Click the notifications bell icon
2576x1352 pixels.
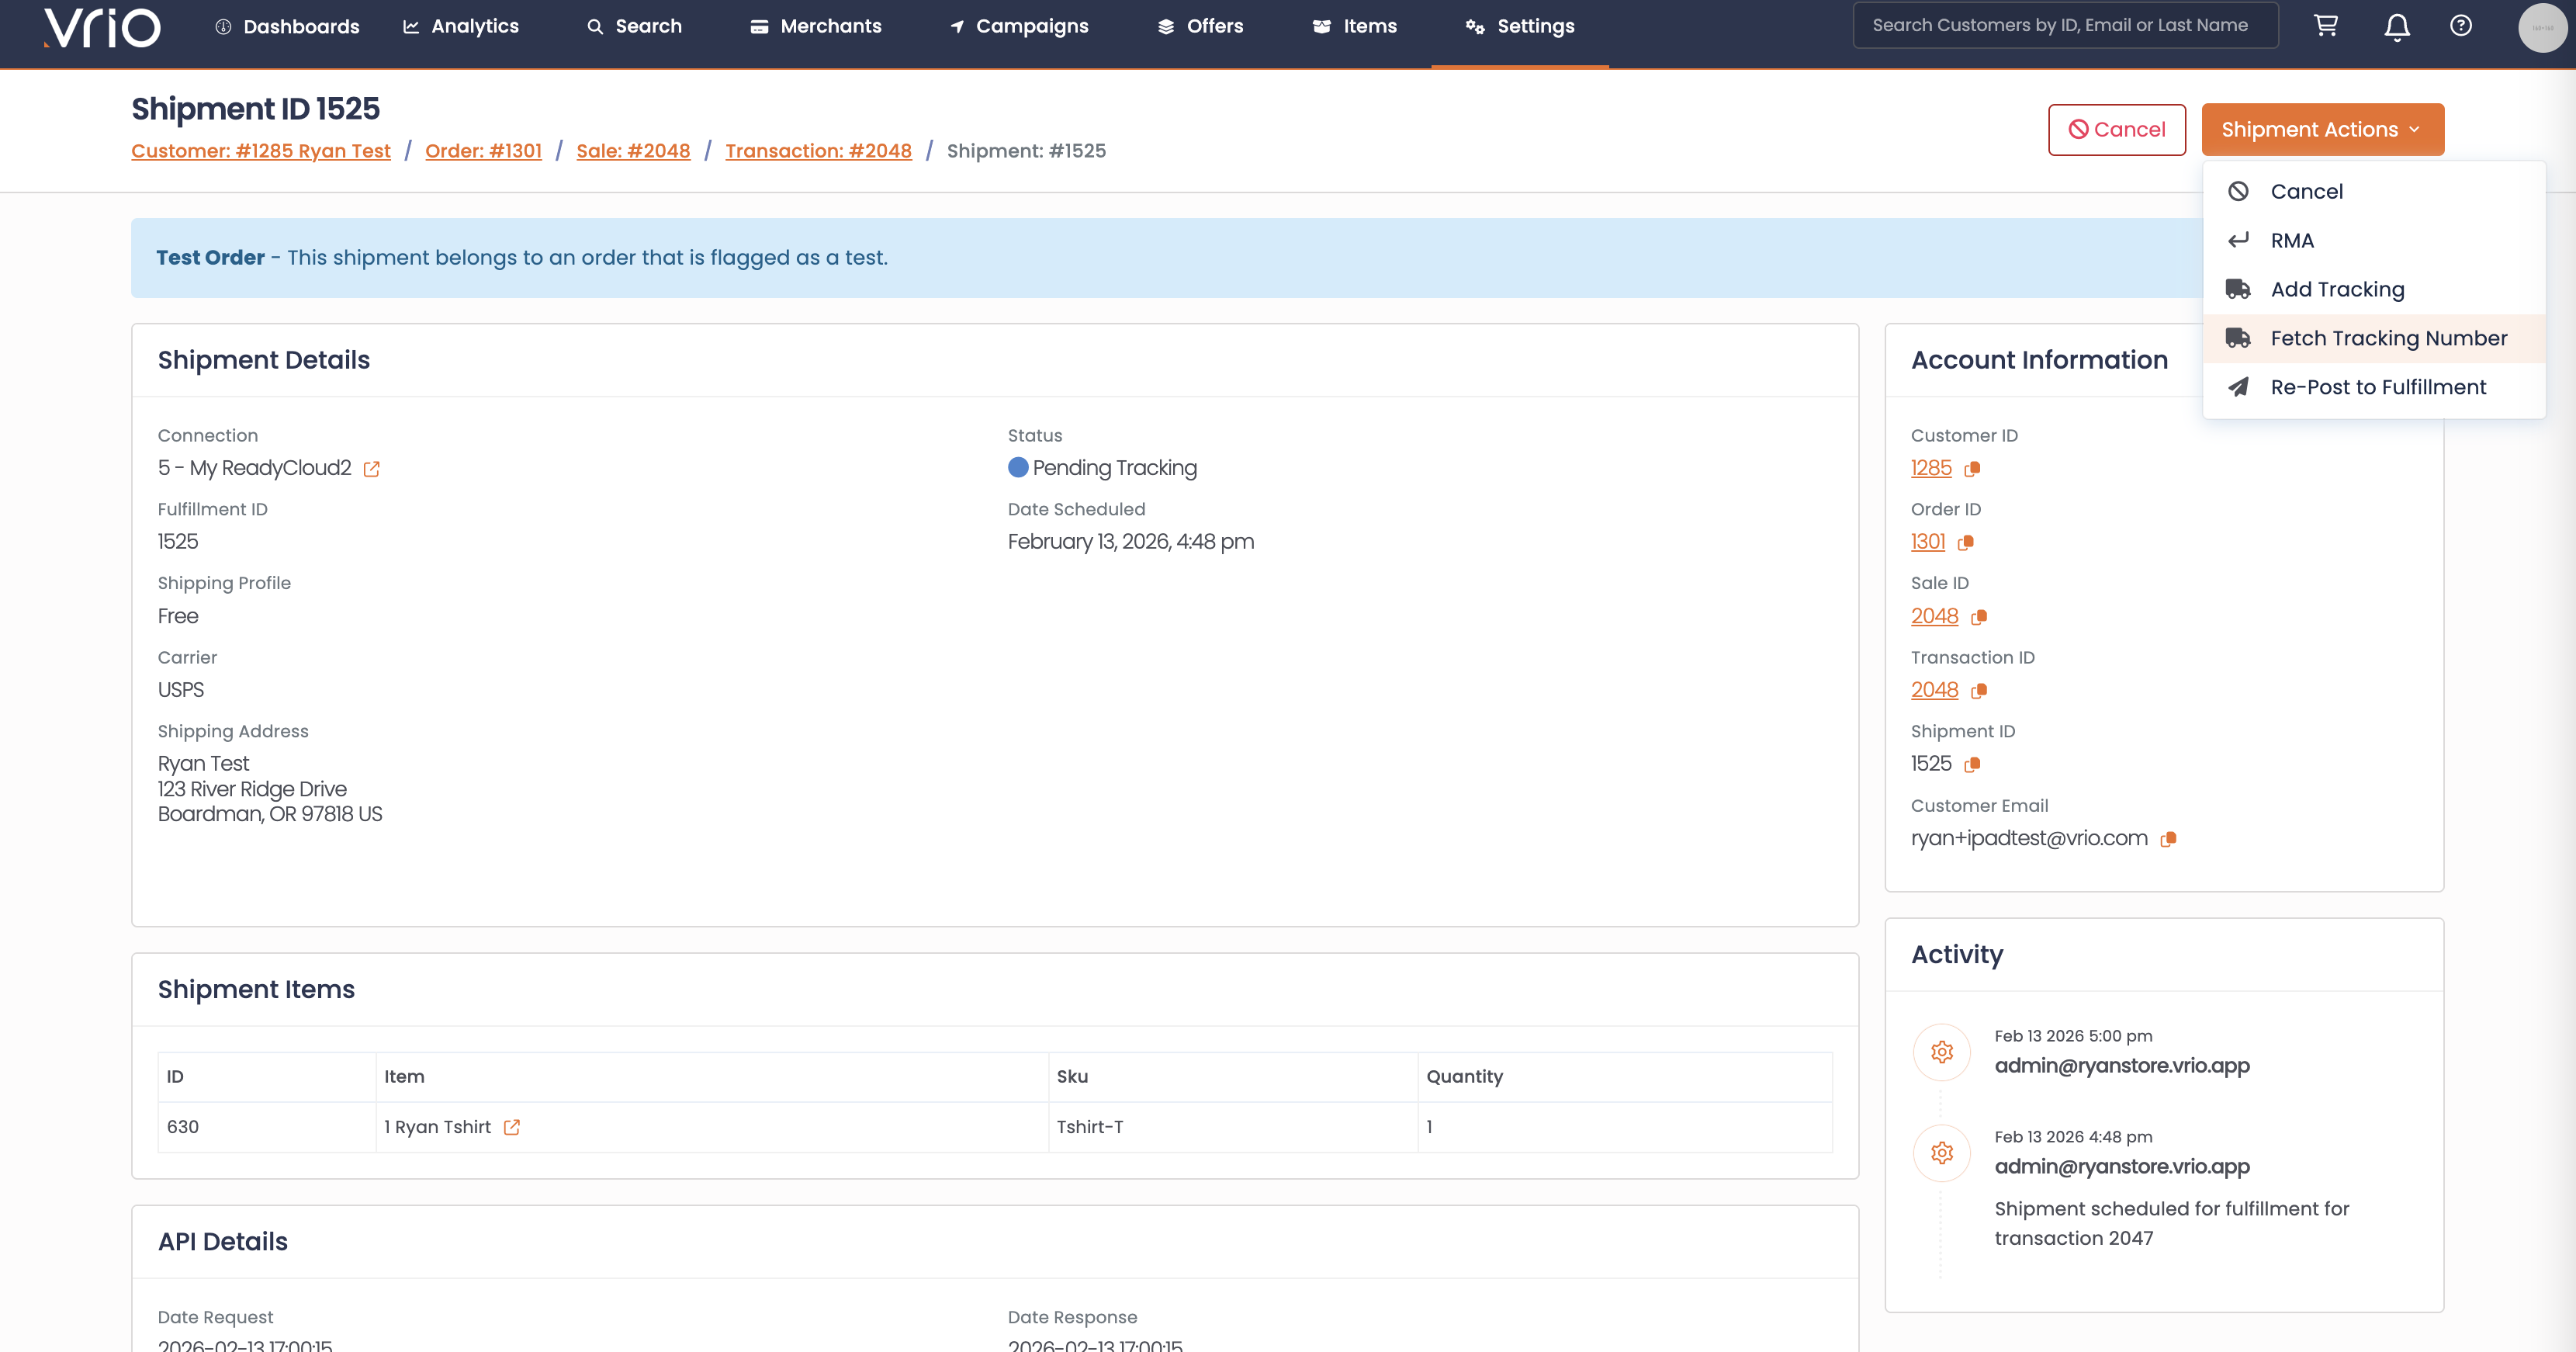[2396, 27]
